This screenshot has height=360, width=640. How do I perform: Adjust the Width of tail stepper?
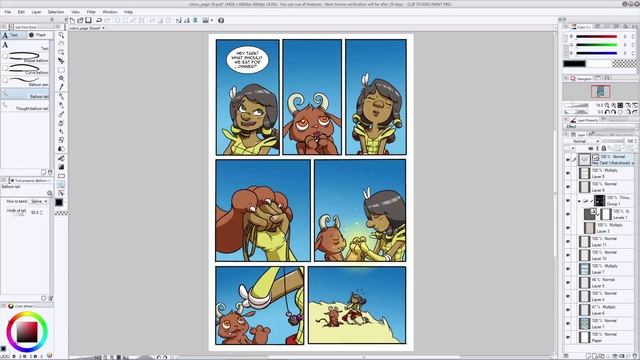point(42,212)
